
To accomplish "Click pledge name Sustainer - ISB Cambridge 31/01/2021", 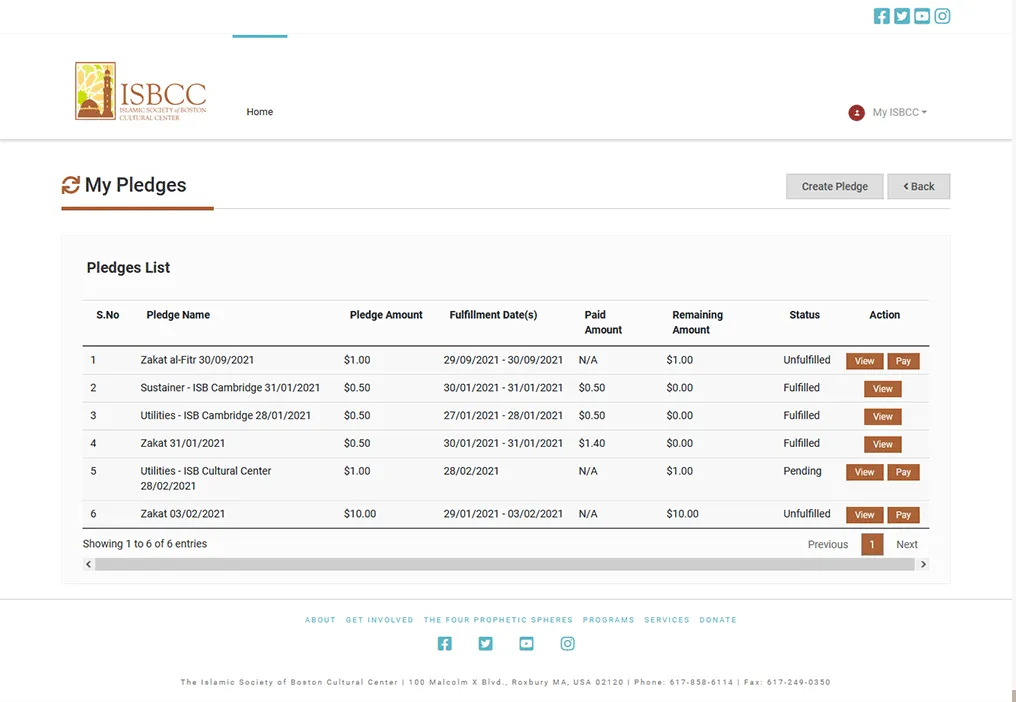I will click(x=230, y=388).
